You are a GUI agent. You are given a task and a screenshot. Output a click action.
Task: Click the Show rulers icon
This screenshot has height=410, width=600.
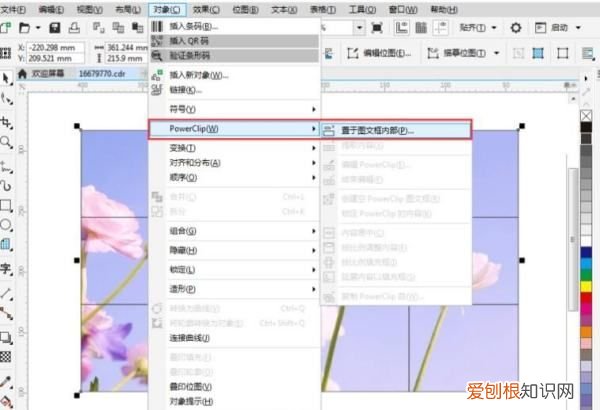[401, 28]
